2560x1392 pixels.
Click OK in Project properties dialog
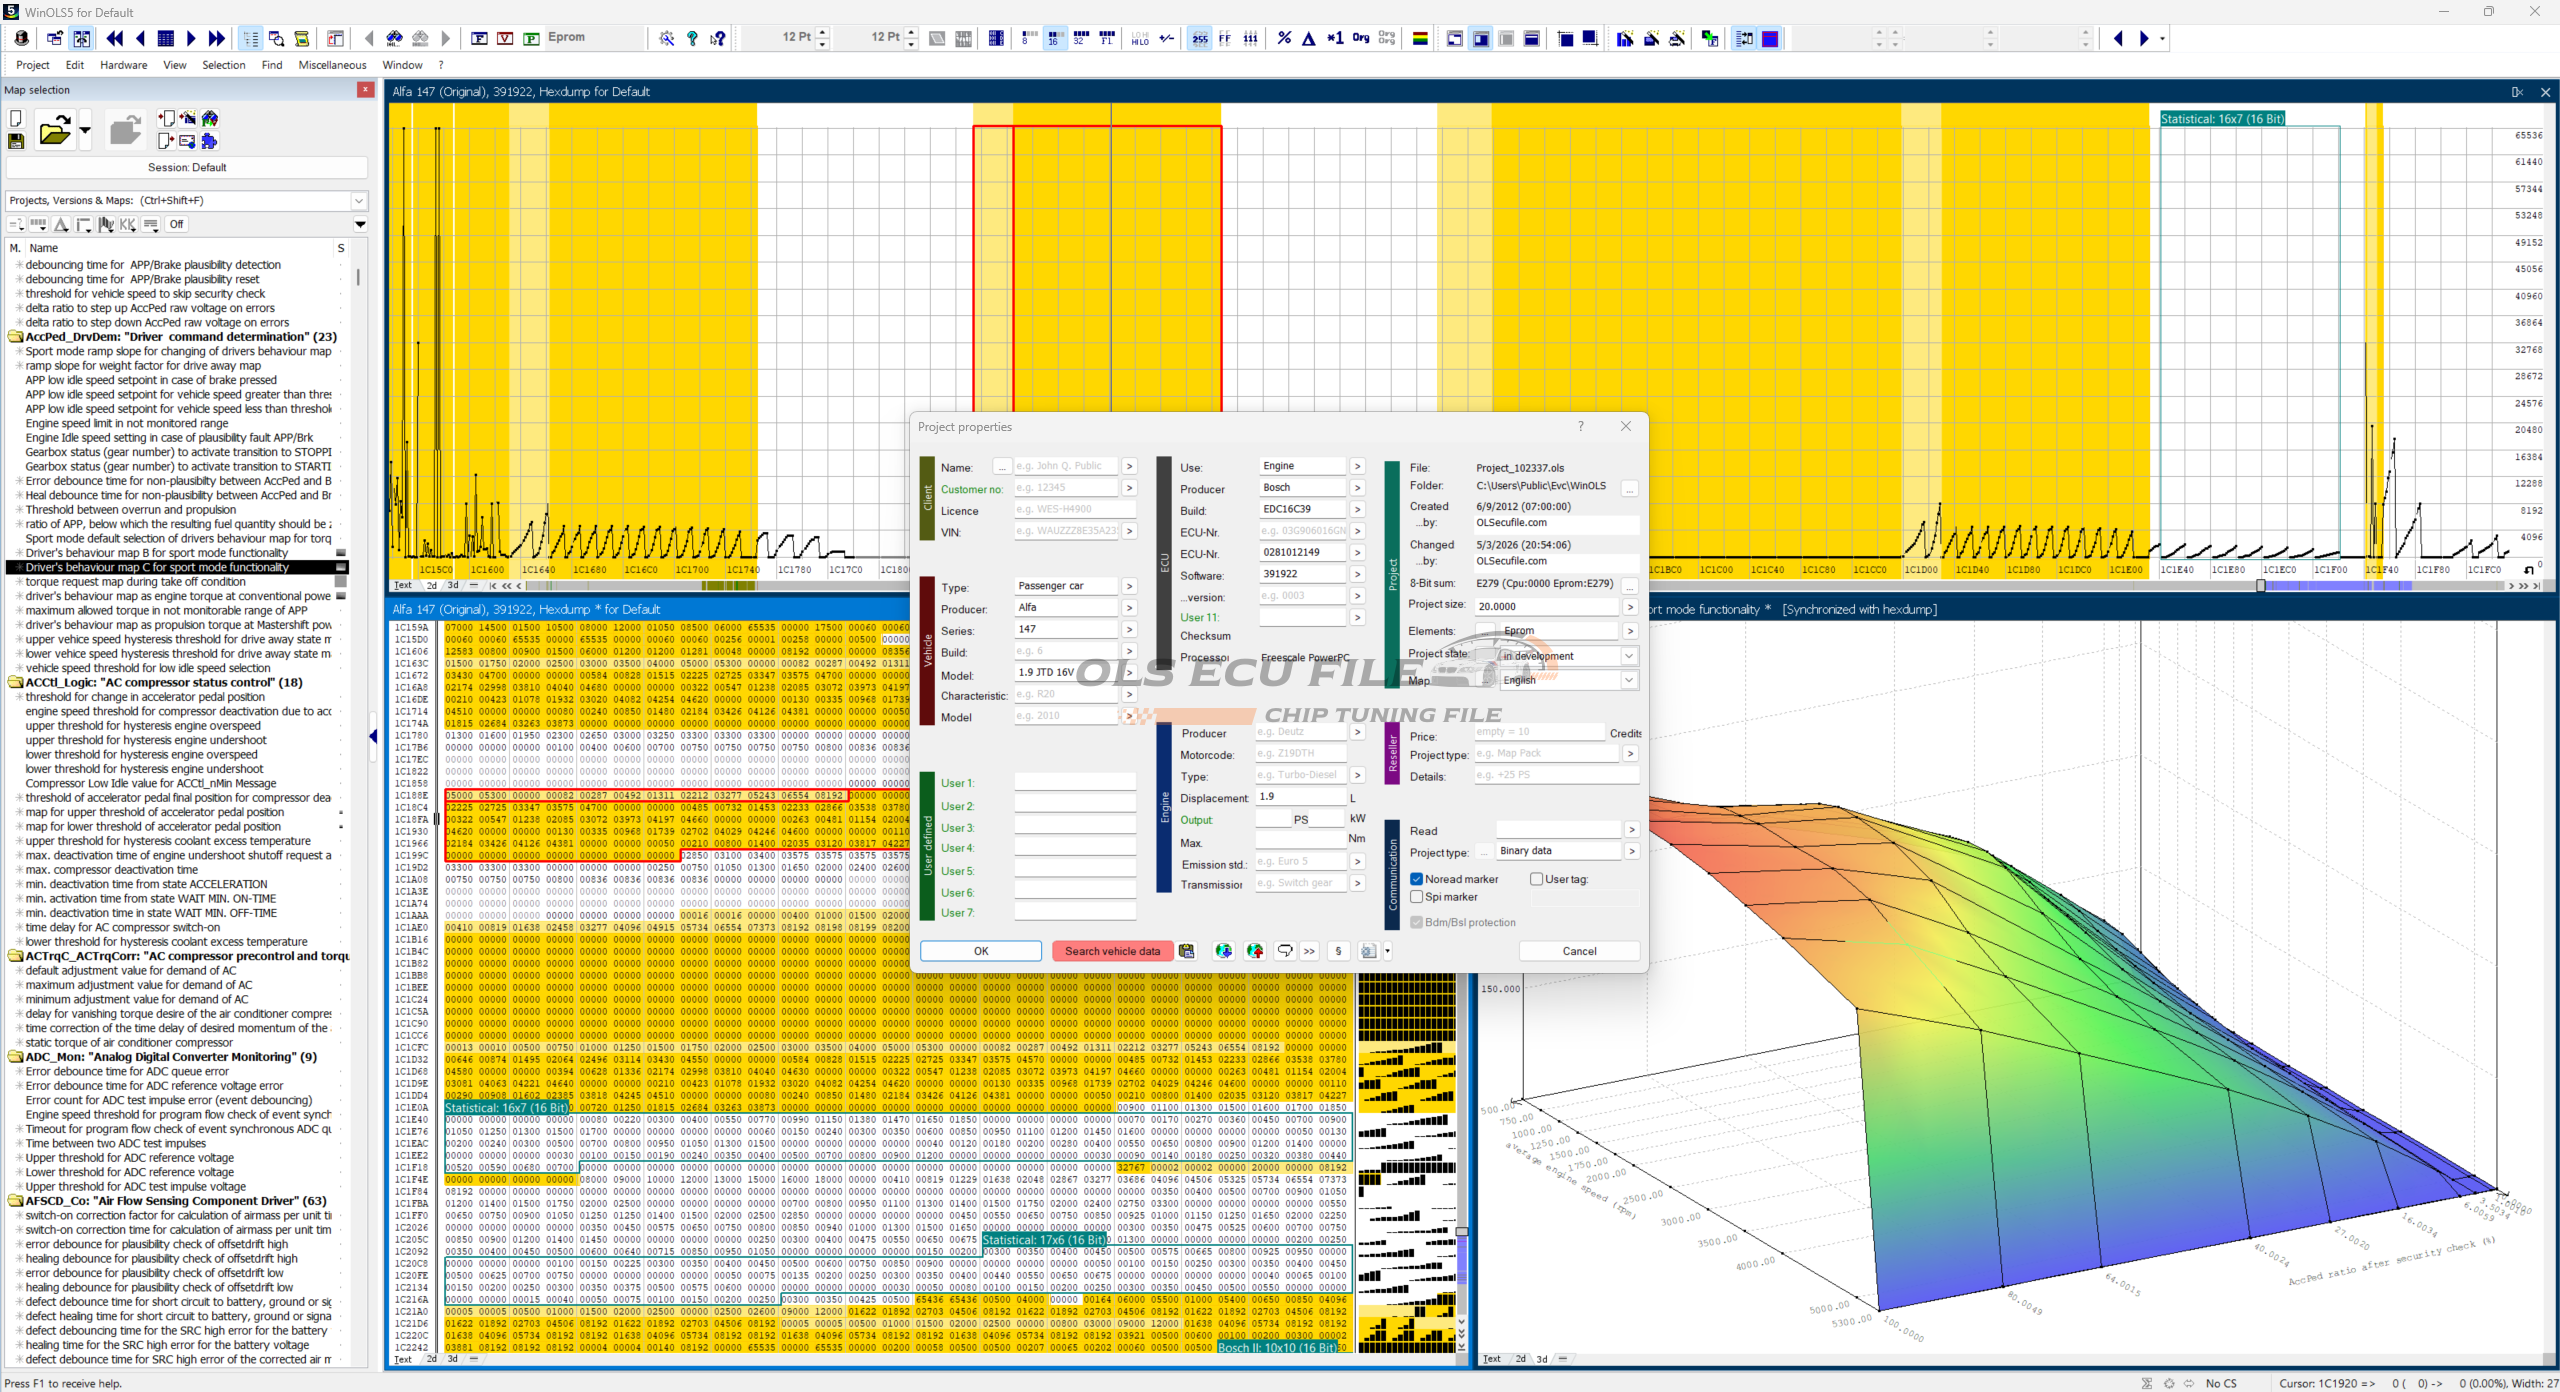point(981,951)
